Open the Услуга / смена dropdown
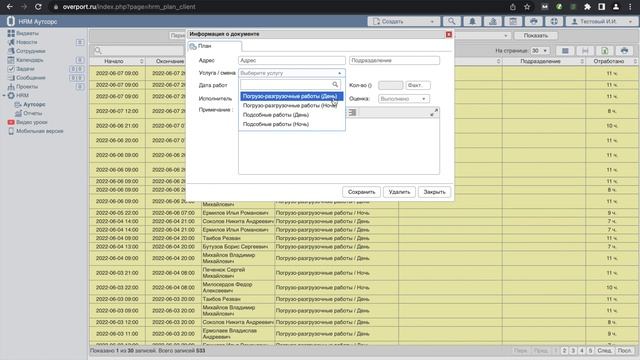Image resolution: width=640 pixels, height=360 pixels. click(291, 73)
